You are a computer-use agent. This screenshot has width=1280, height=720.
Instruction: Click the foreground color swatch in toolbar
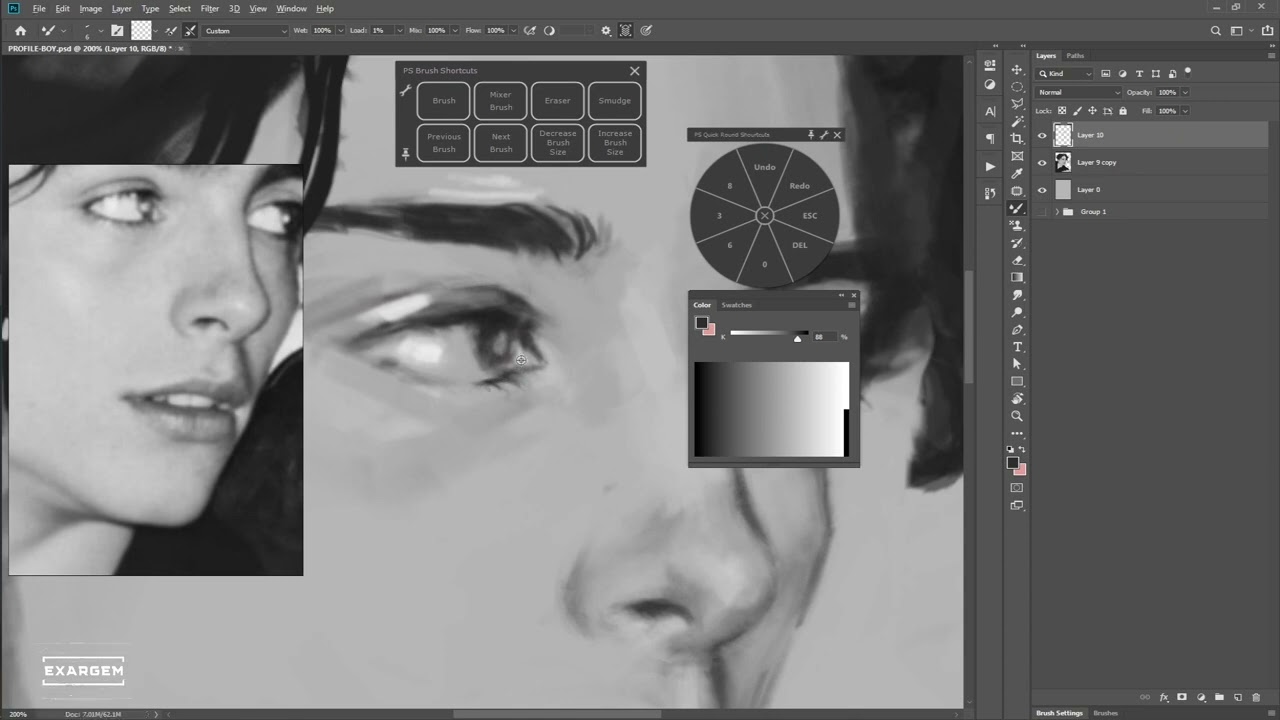(x=1013, y=463)
